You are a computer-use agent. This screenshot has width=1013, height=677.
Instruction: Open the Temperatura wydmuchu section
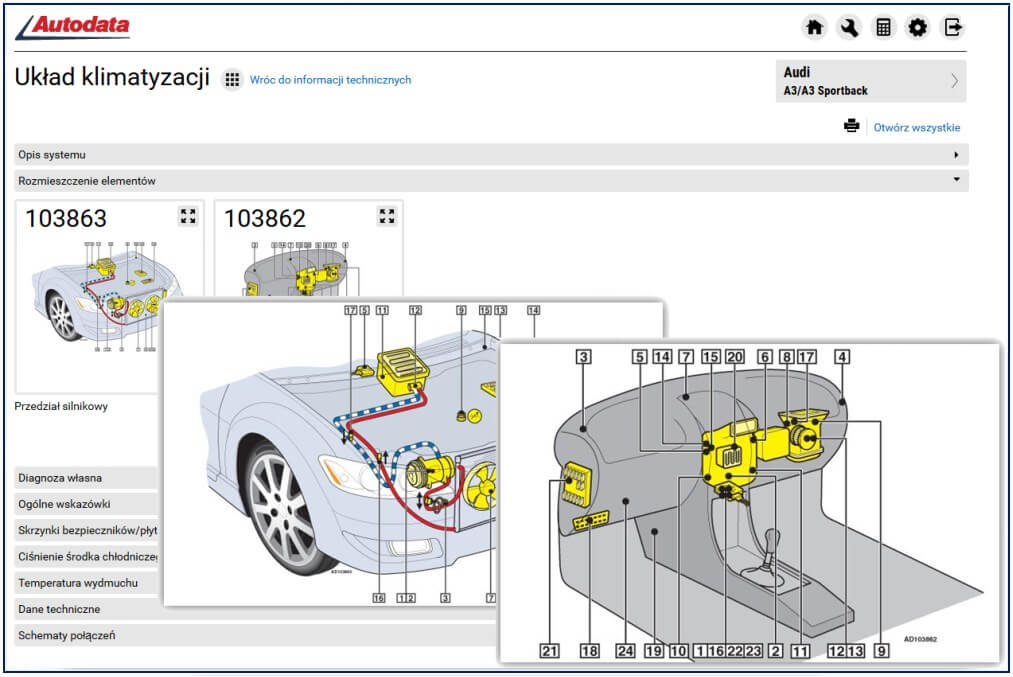86,583
